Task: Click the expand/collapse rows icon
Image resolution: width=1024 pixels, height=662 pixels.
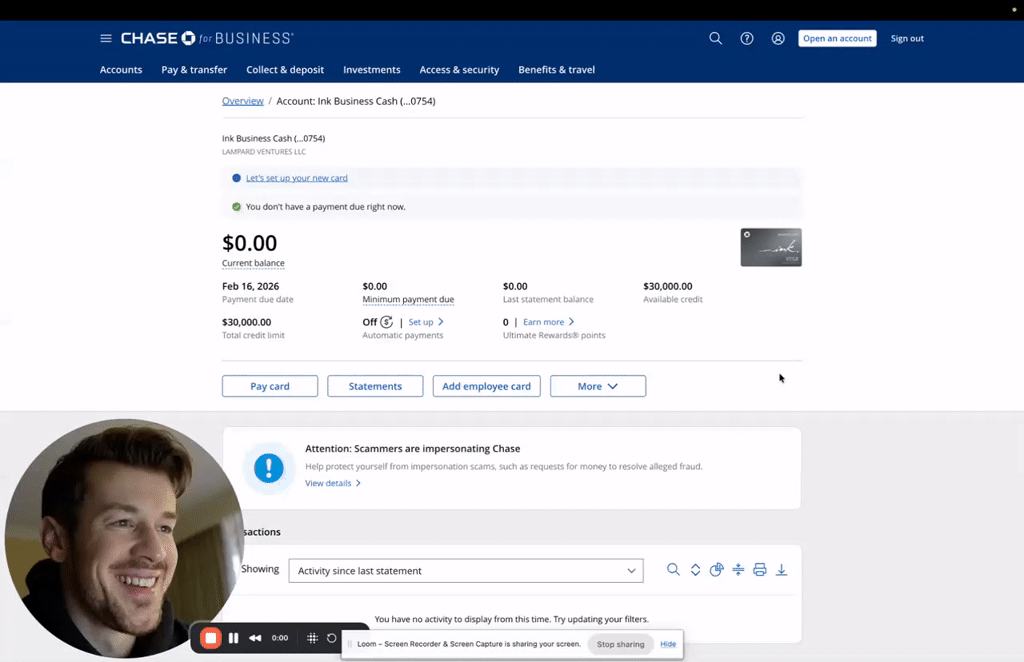Action: (x=738, y=570)
